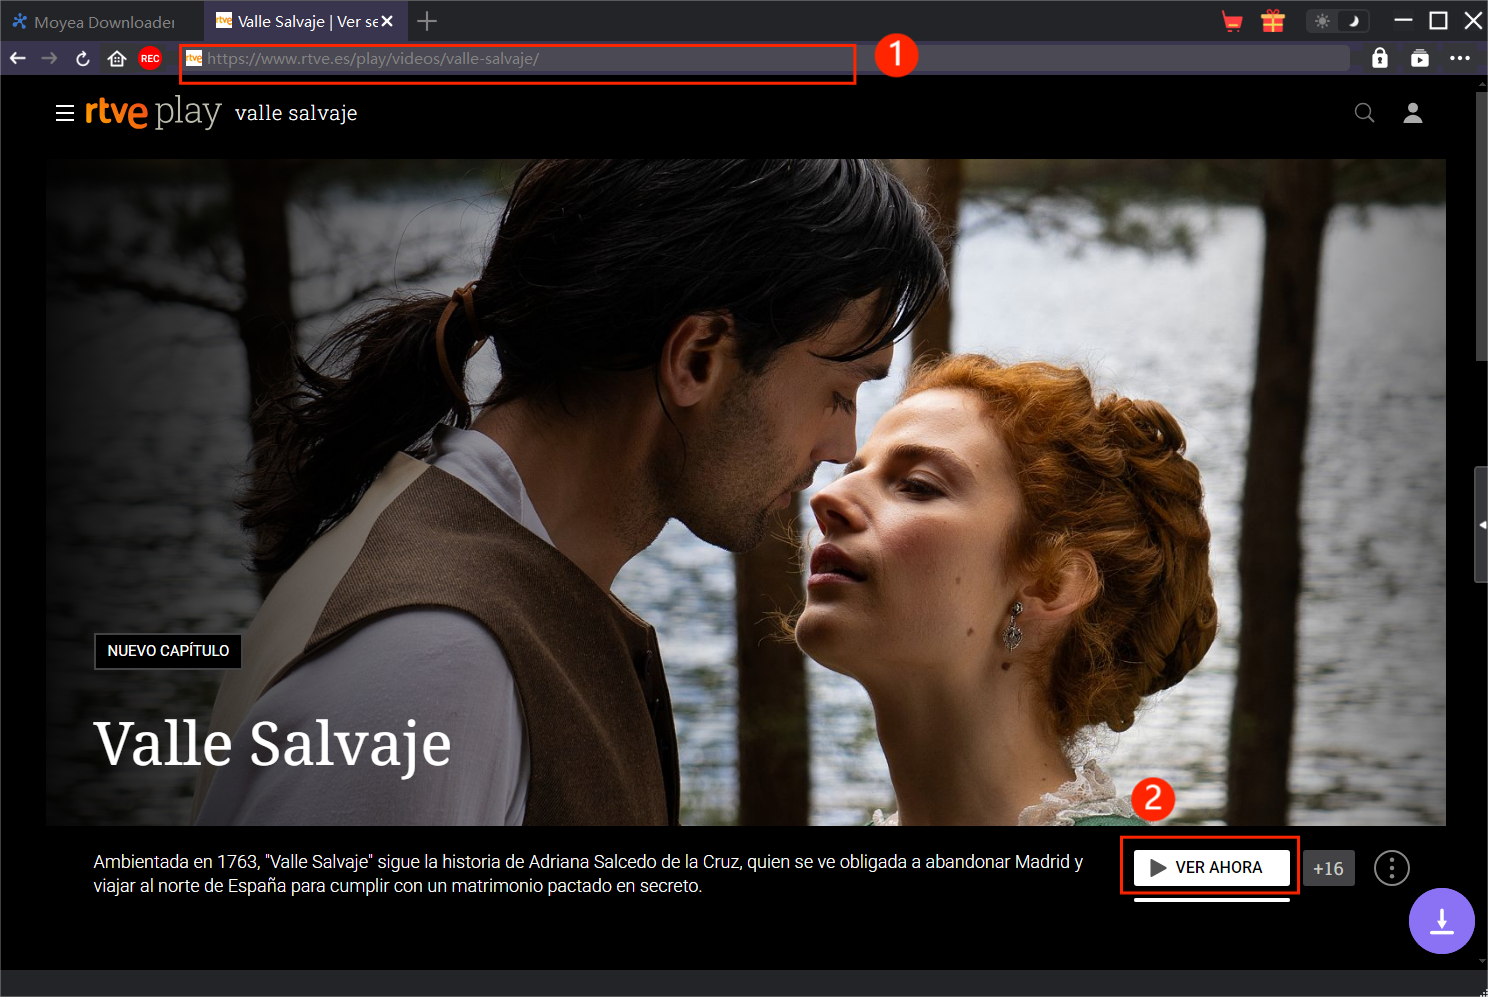Start recording with the REC button

(150, 58)
